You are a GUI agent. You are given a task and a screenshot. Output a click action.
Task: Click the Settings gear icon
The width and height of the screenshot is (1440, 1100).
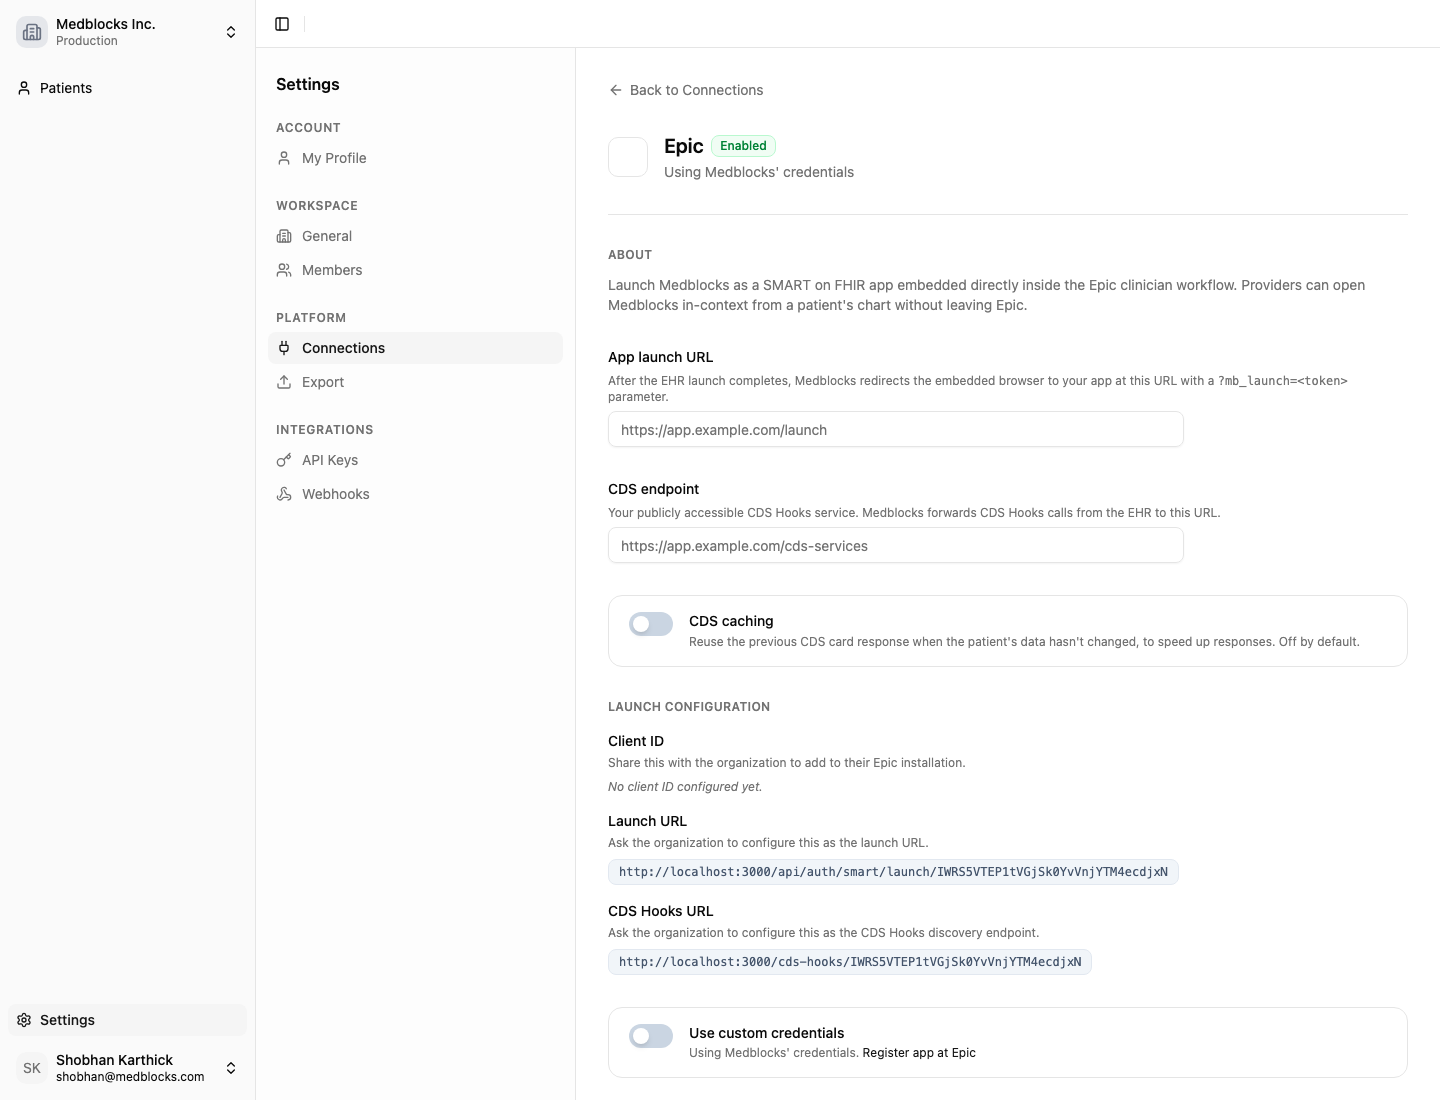24,1020
